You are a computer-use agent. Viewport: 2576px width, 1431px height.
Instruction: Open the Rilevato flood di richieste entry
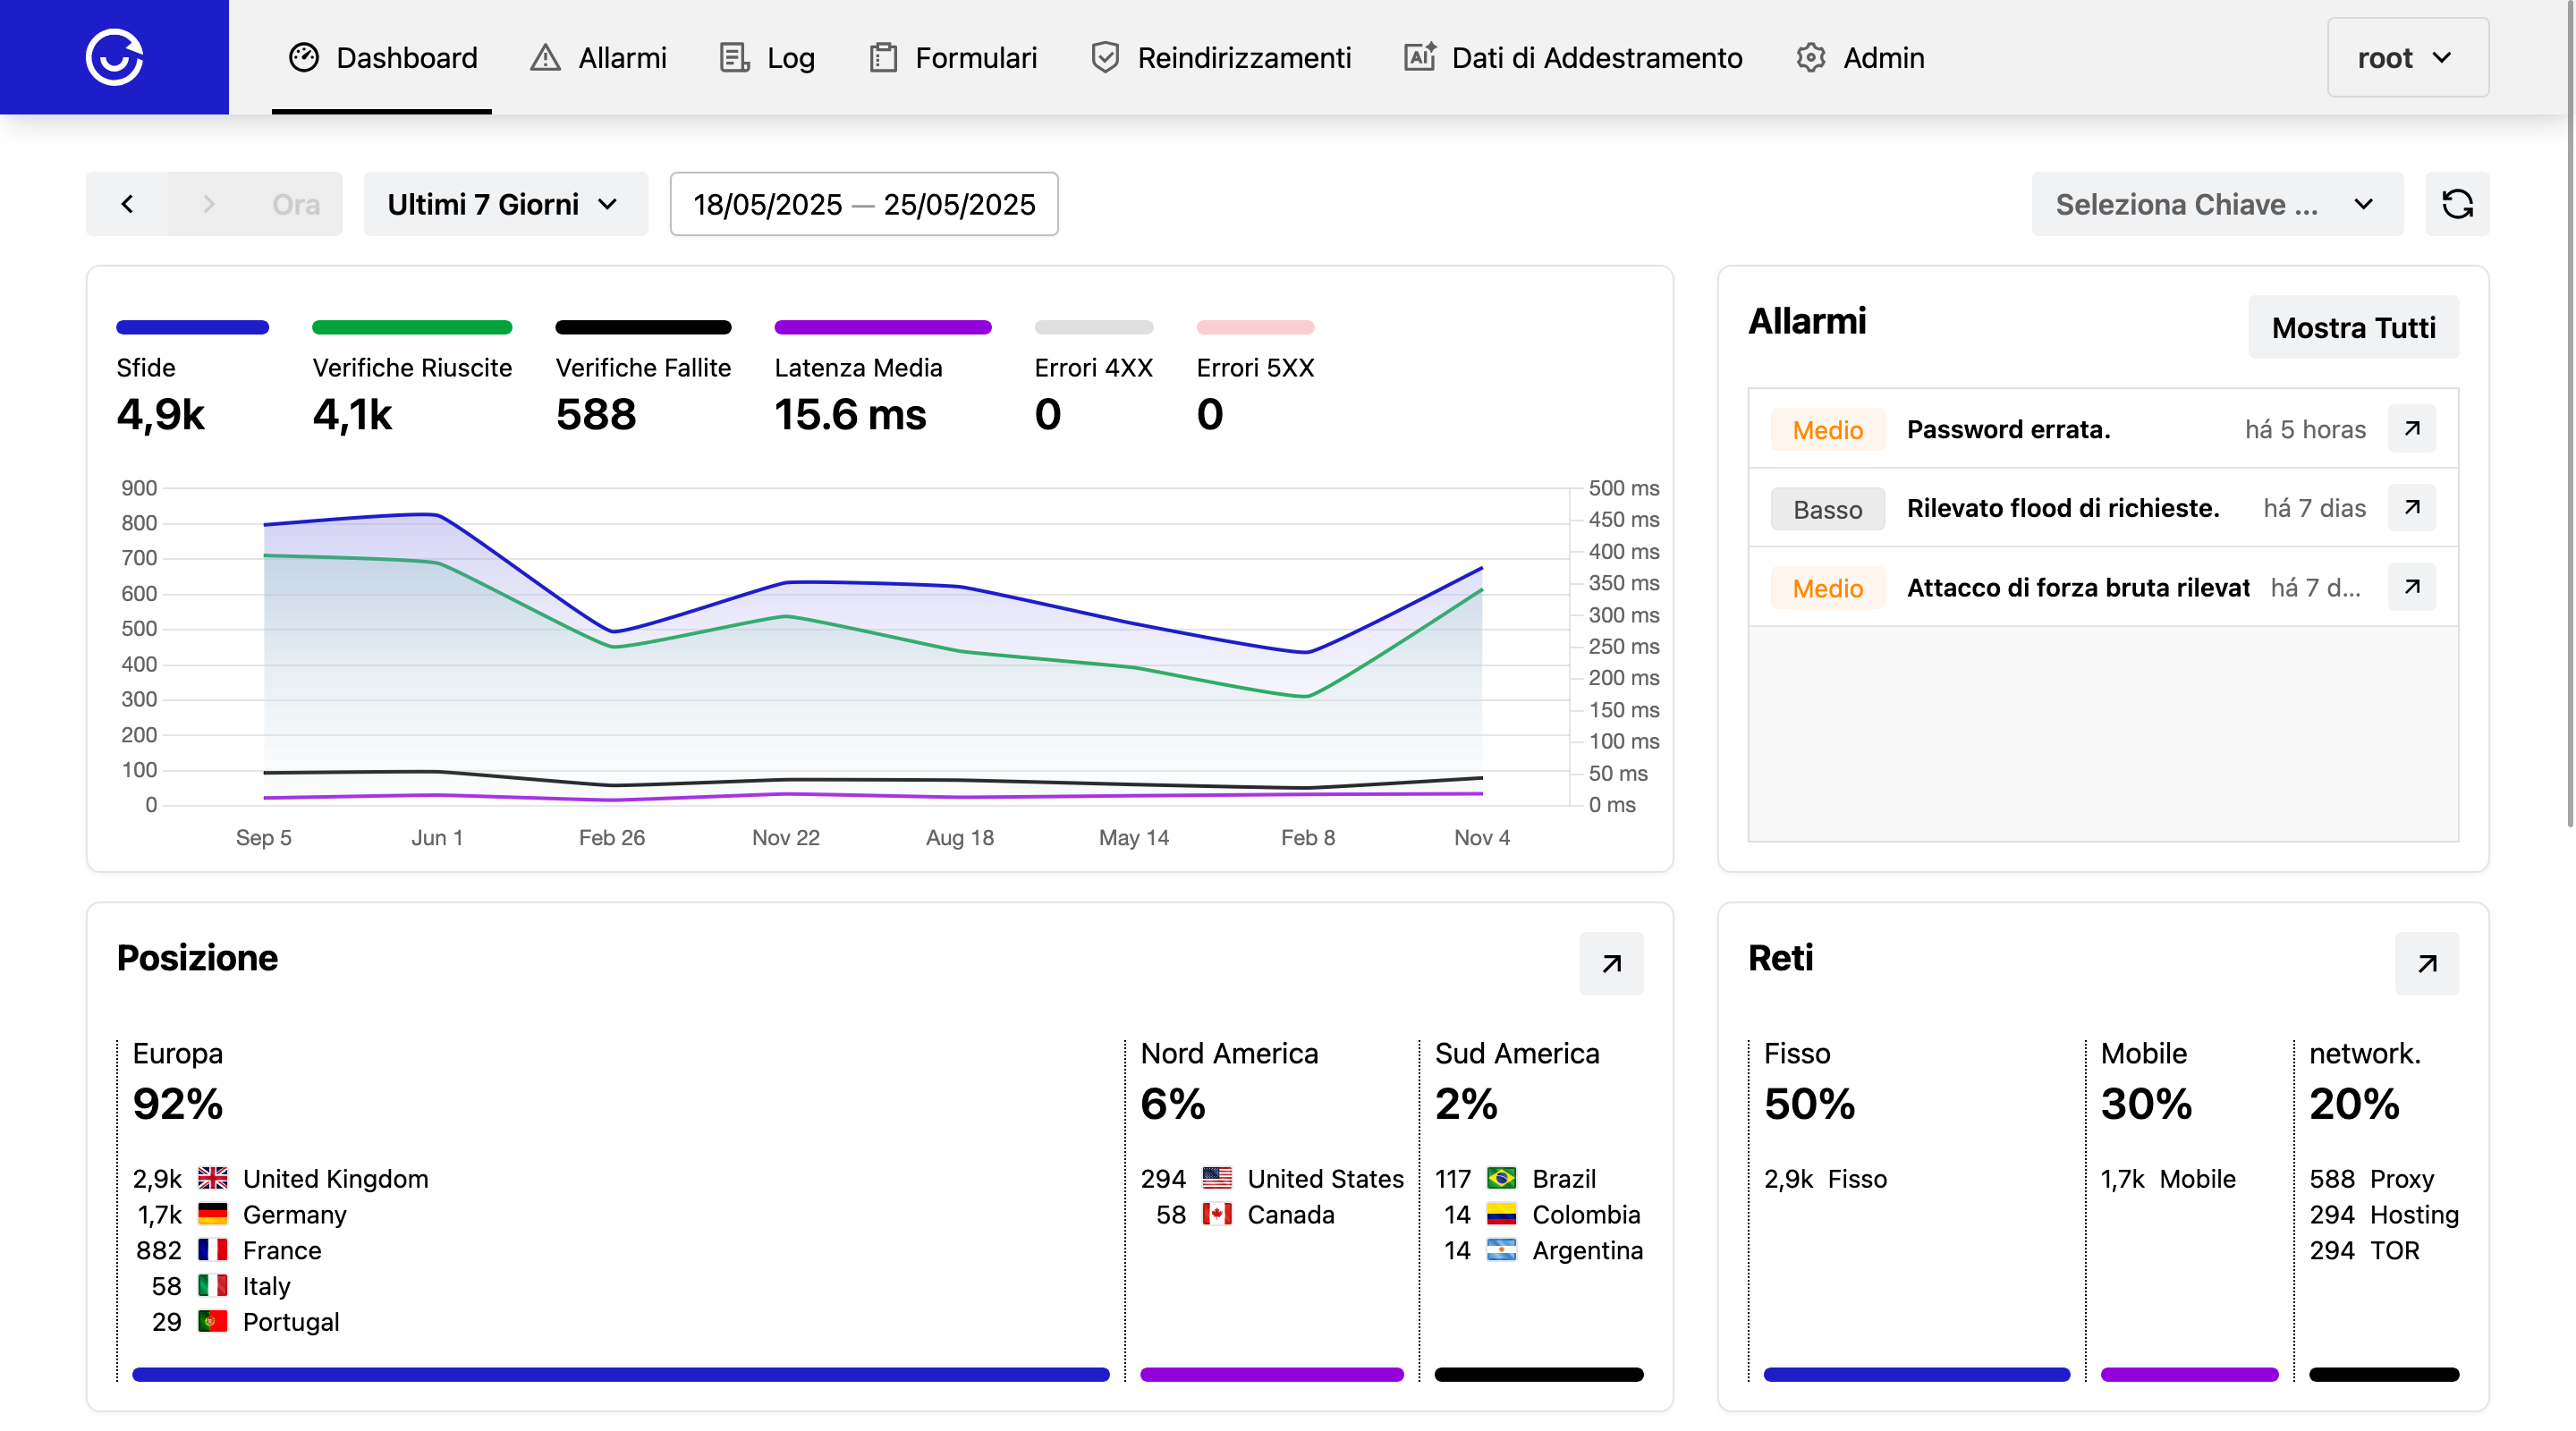pos(2103,508)
